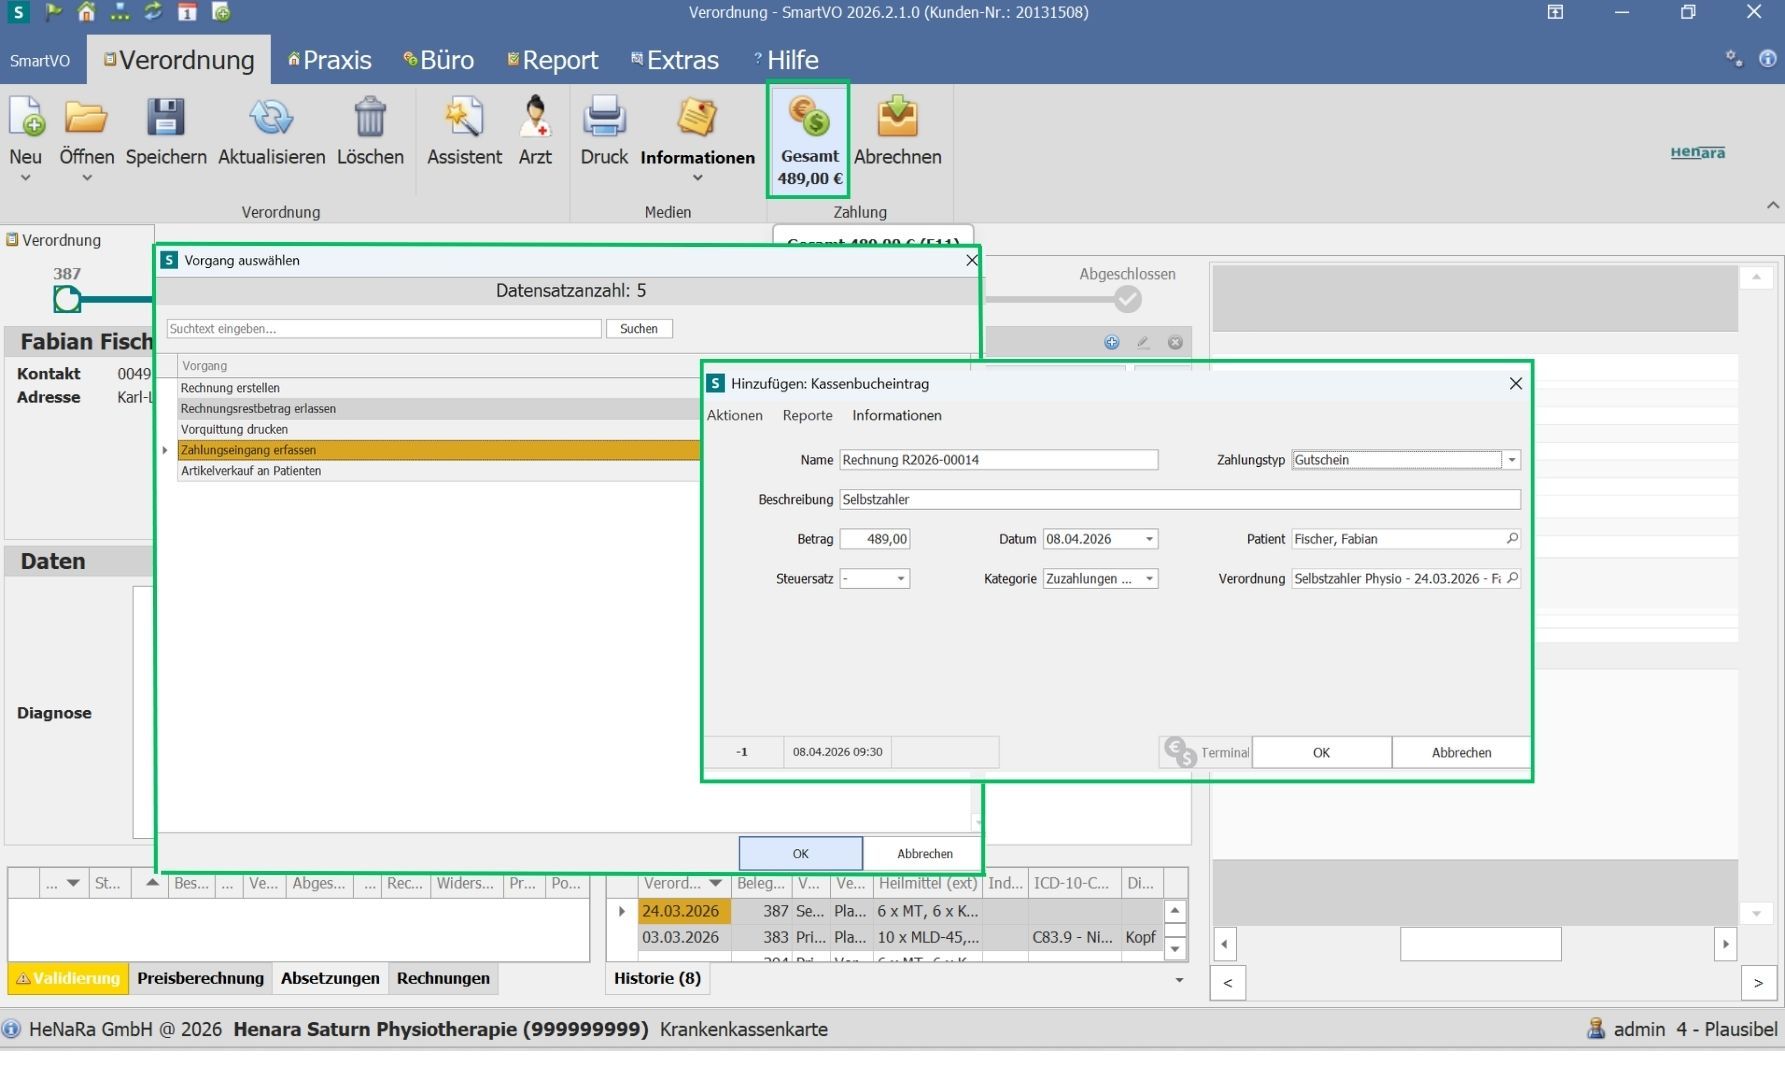The image size is (1785, 1080).
Task: Open the Report ribbon tab
Action: click(552, 60)
